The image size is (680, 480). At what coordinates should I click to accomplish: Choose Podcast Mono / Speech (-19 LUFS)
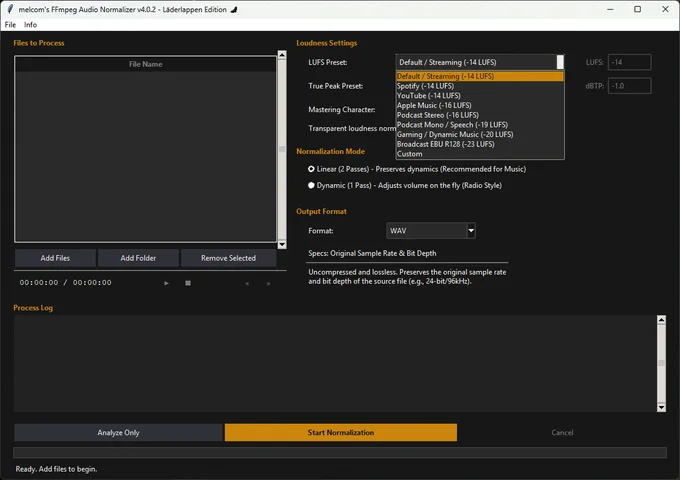480,125
